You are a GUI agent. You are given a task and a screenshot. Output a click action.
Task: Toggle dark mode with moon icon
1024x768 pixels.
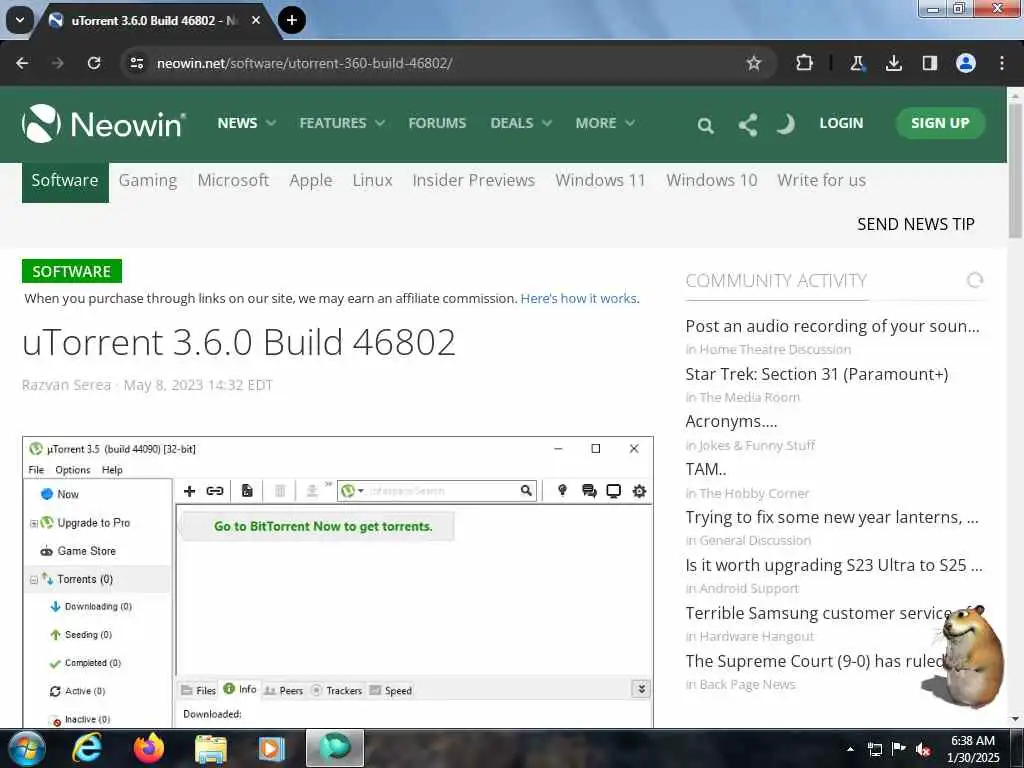tap(786, 123)
